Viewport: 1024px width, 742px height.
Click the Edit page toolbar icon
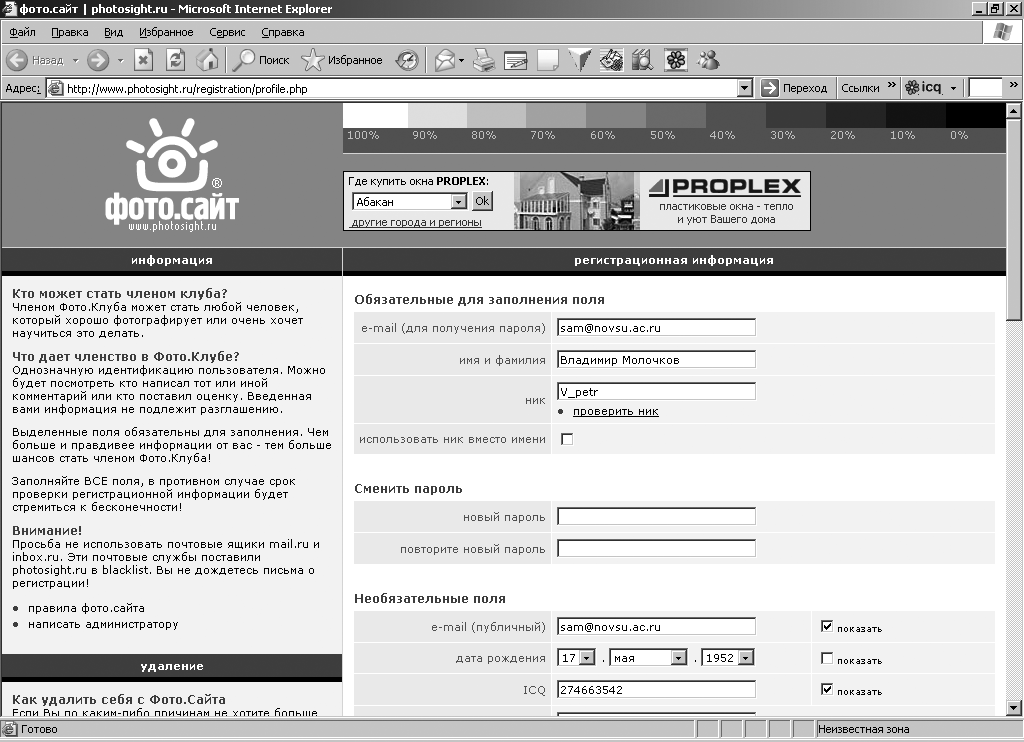pyautogui.click(x=515, y=61)
